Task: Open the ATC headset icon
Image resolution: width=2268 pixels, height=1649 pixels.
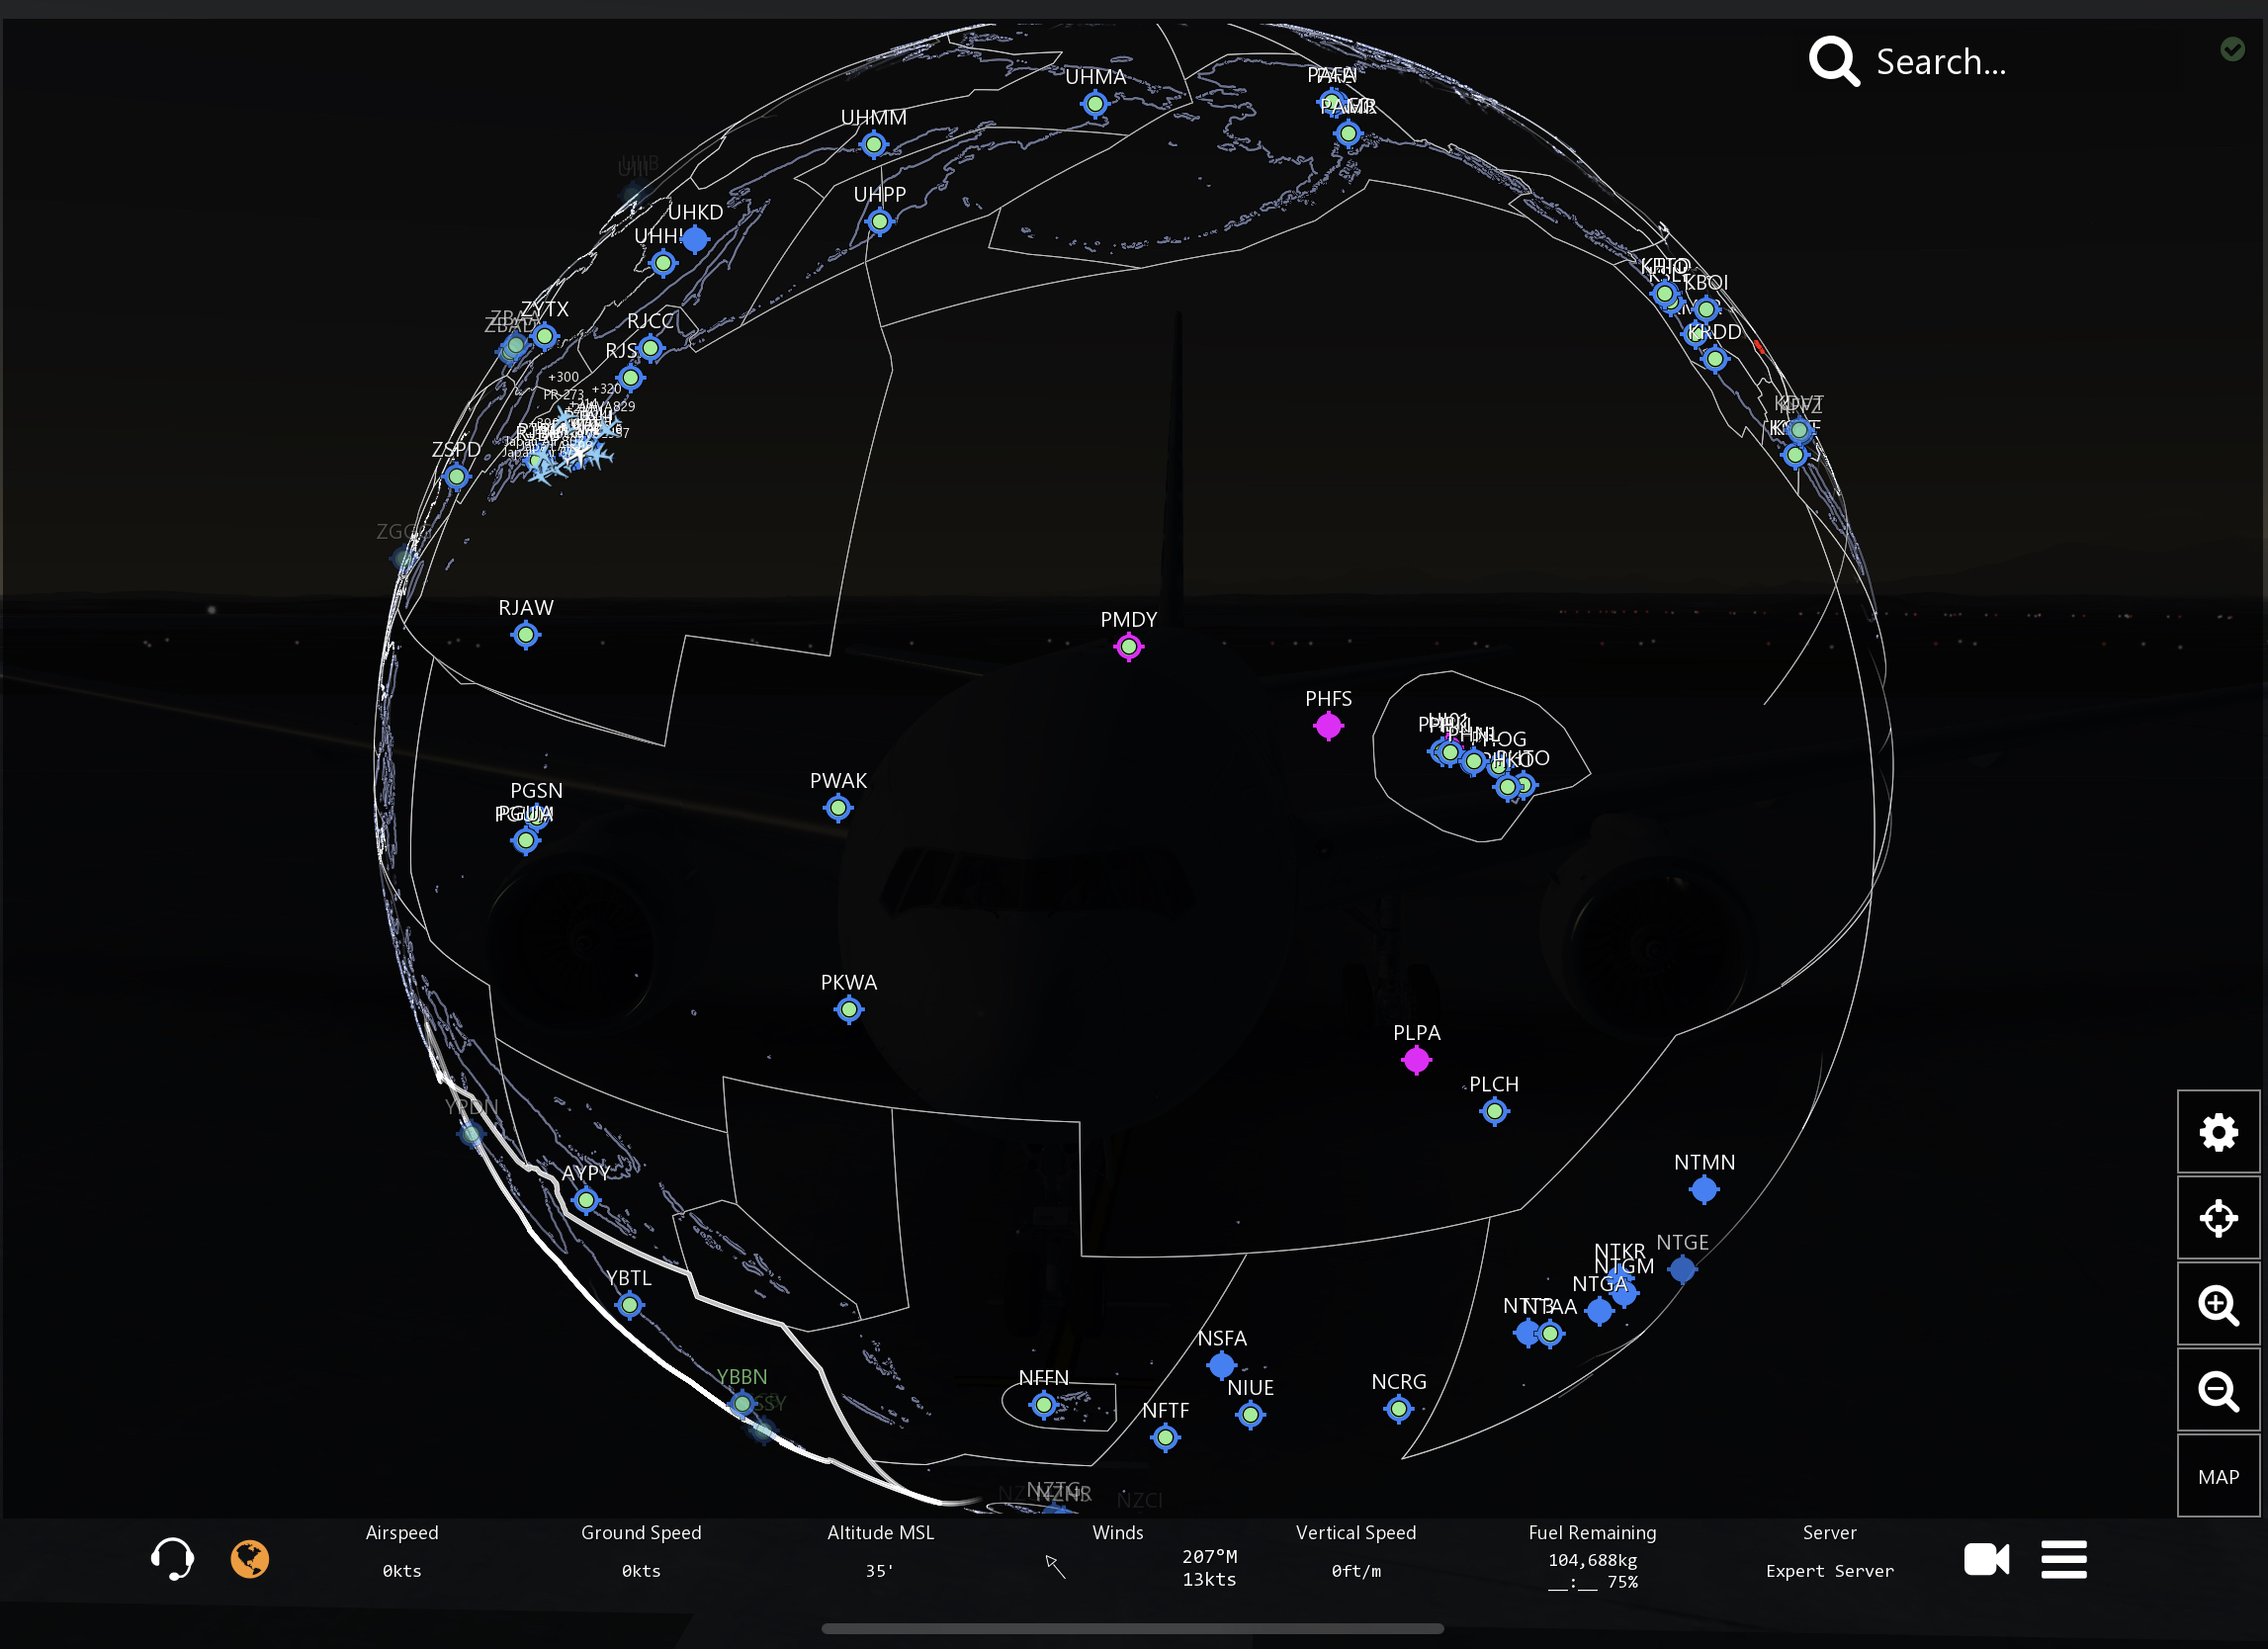Action: pyautogui.click(x=172, y=1558)
